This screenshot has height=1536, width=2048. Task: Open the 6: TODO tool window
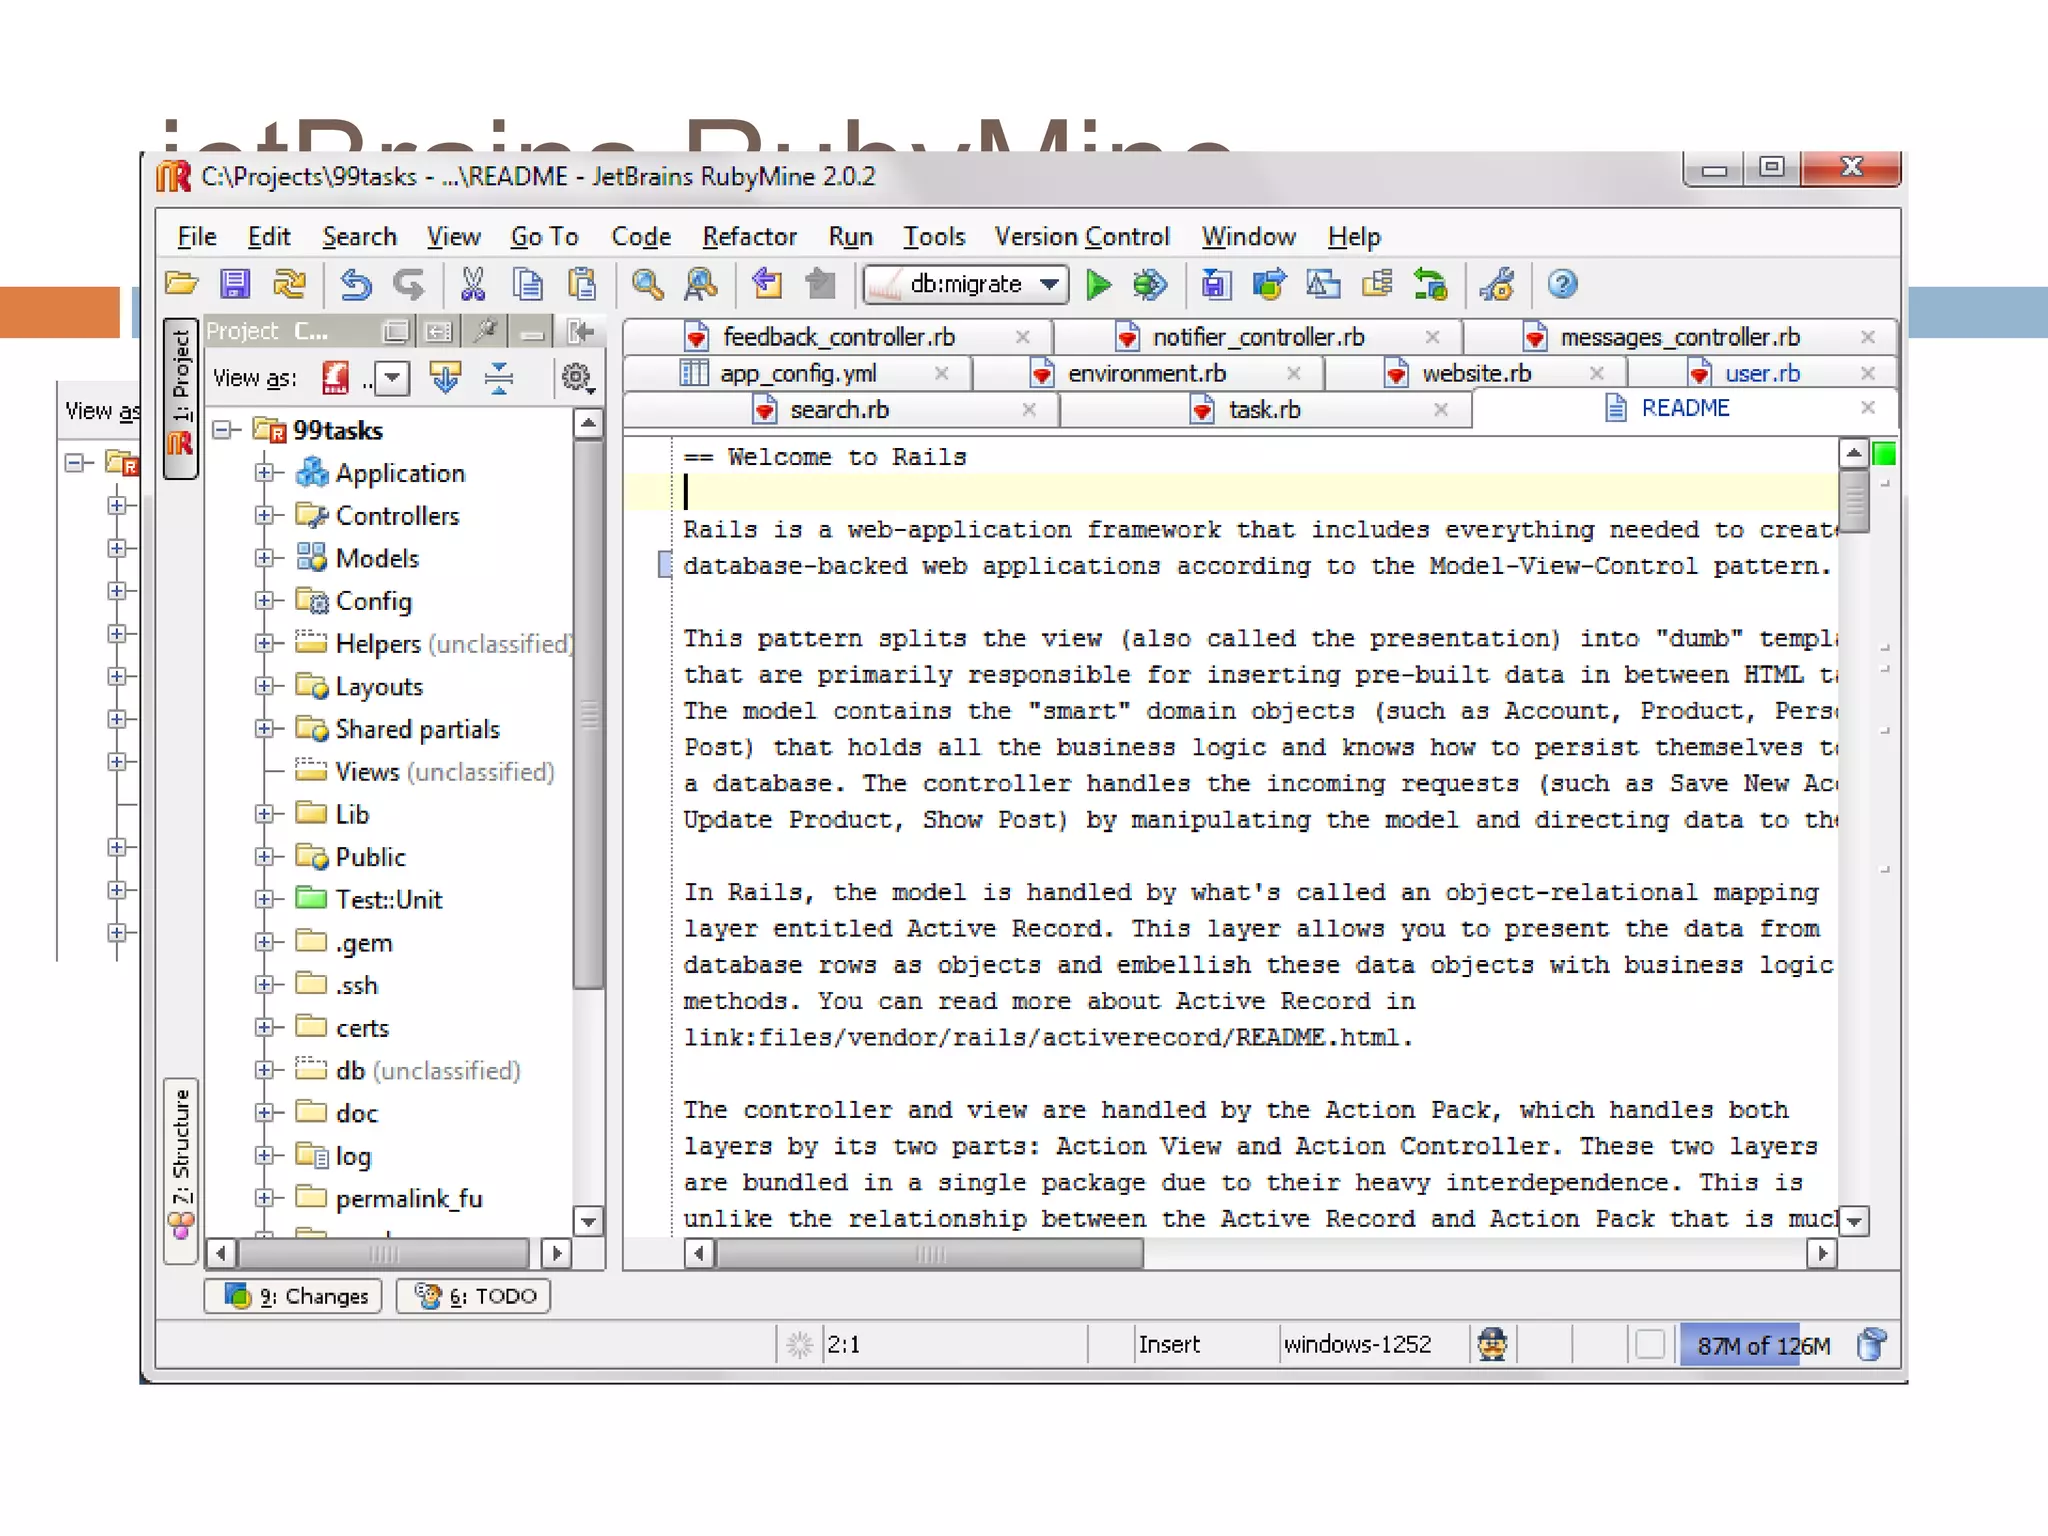click(x=474, y=1297)
